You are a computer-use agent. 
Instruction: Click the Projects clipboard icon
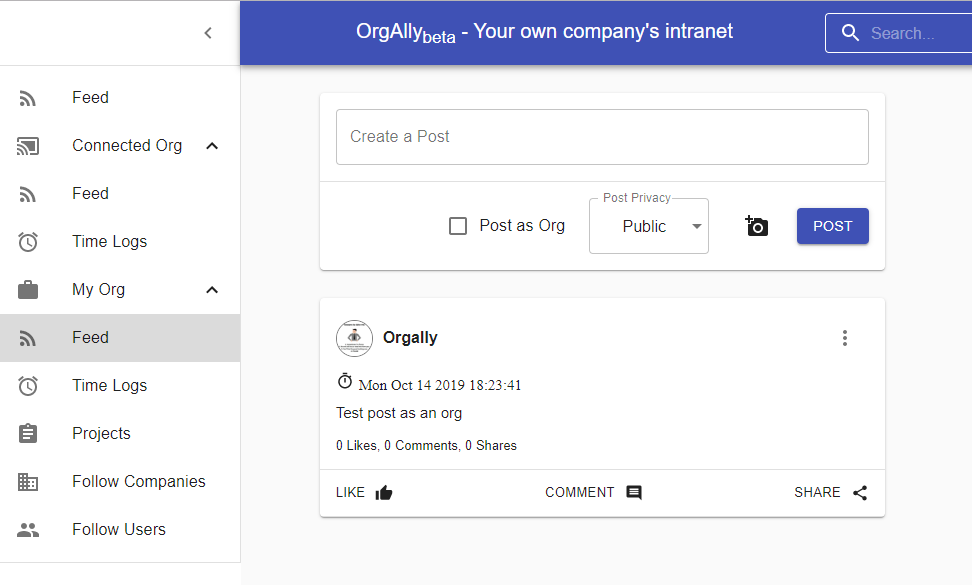(28, 433)
